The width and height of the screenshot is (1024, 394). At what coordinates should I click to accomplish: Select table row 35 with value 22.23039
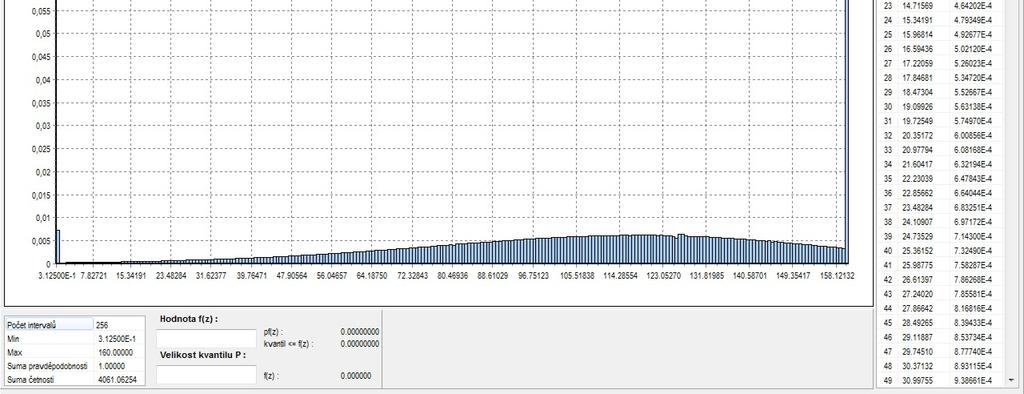point(940,178)
